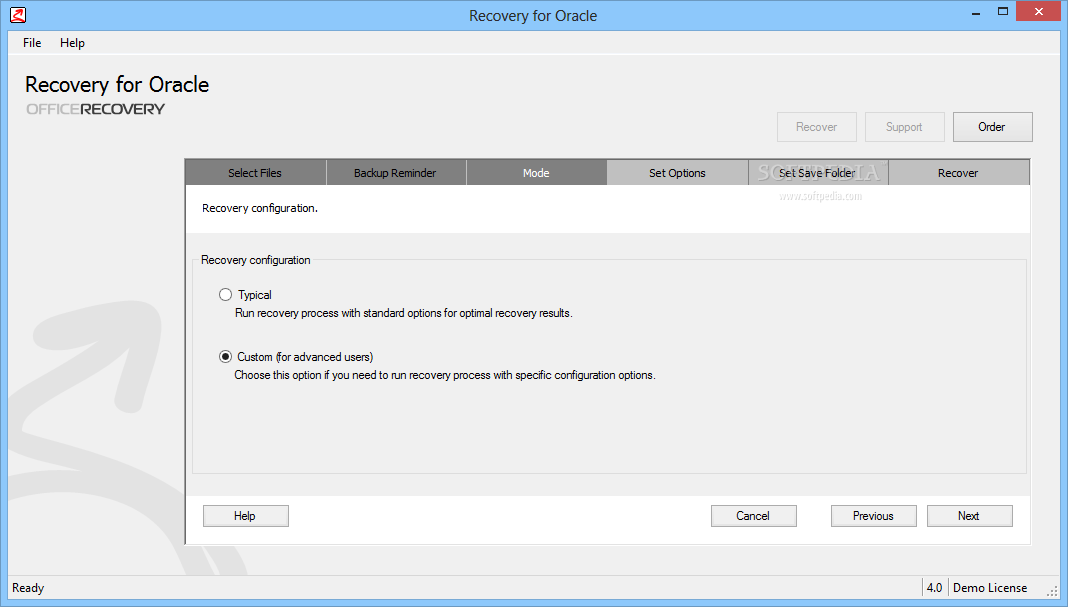Go back with the Previous button
The image size is (1068, 607).
coord(873,516)
